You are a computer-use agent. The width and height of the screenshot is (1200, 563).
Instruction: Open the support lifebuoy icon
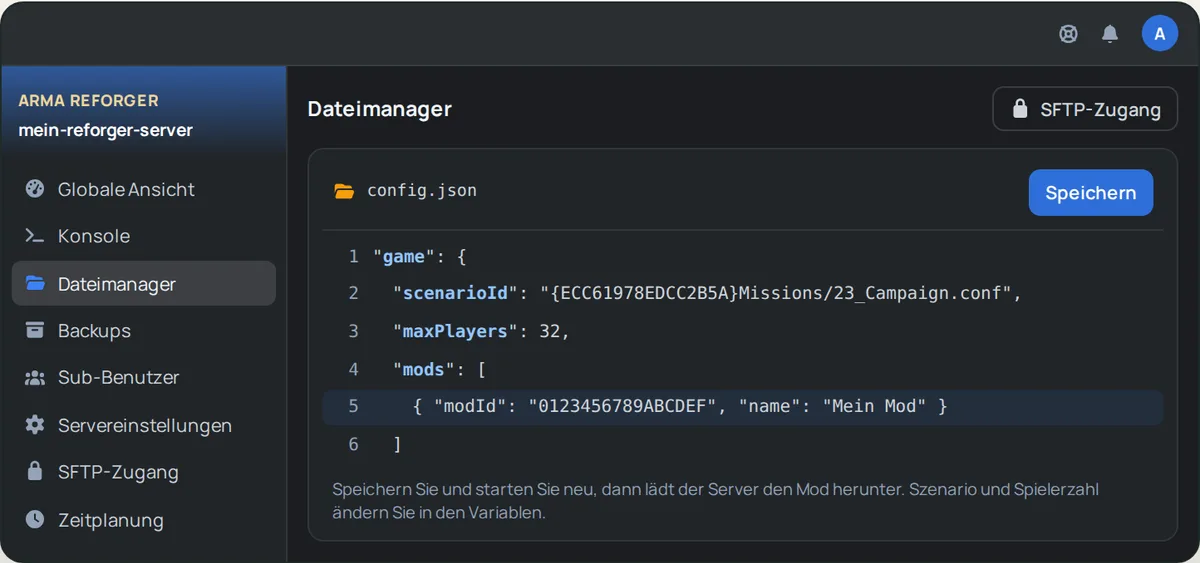[x=1068, y=34]
